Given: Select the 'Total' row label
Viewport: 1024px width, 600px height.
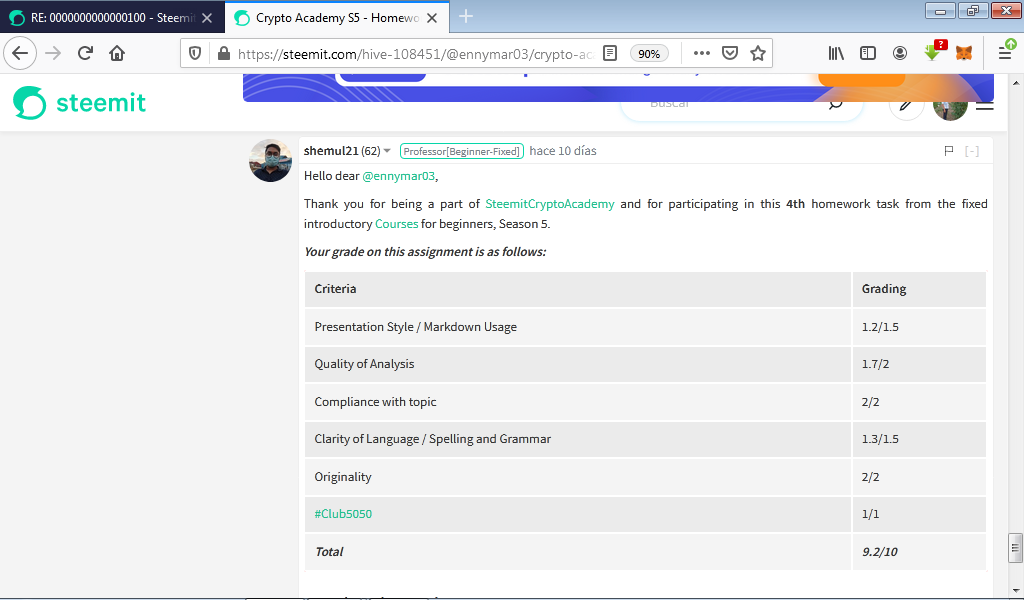Looking at the screenshot, I should pyautogui.click(x=329, y=552).
